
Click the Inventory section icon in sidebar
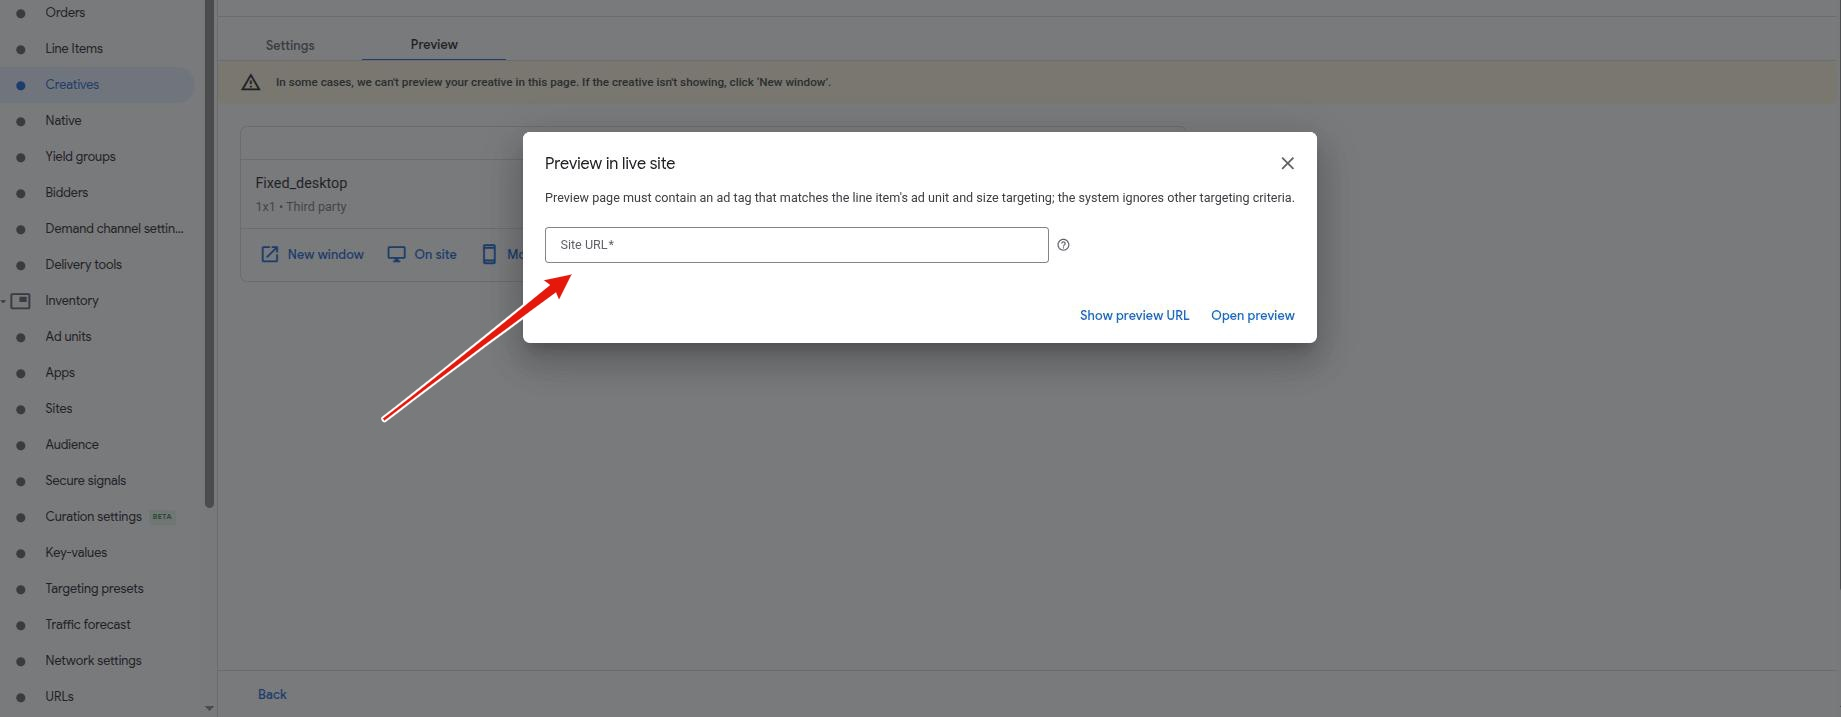21,300
